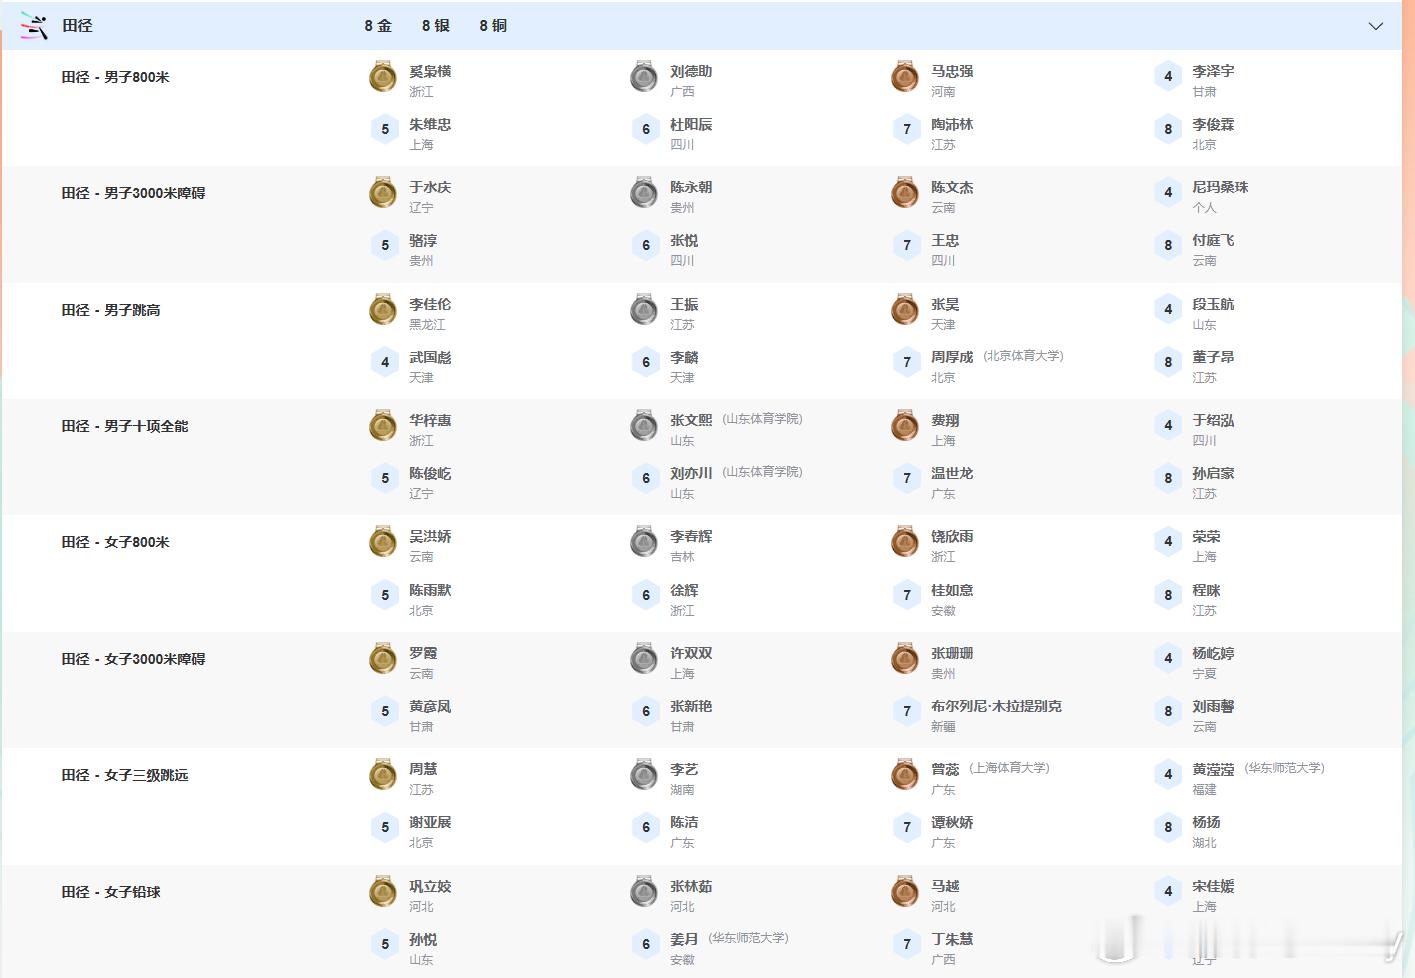Click the rank 4 badge beside 李泽宇

(1168, 76)
